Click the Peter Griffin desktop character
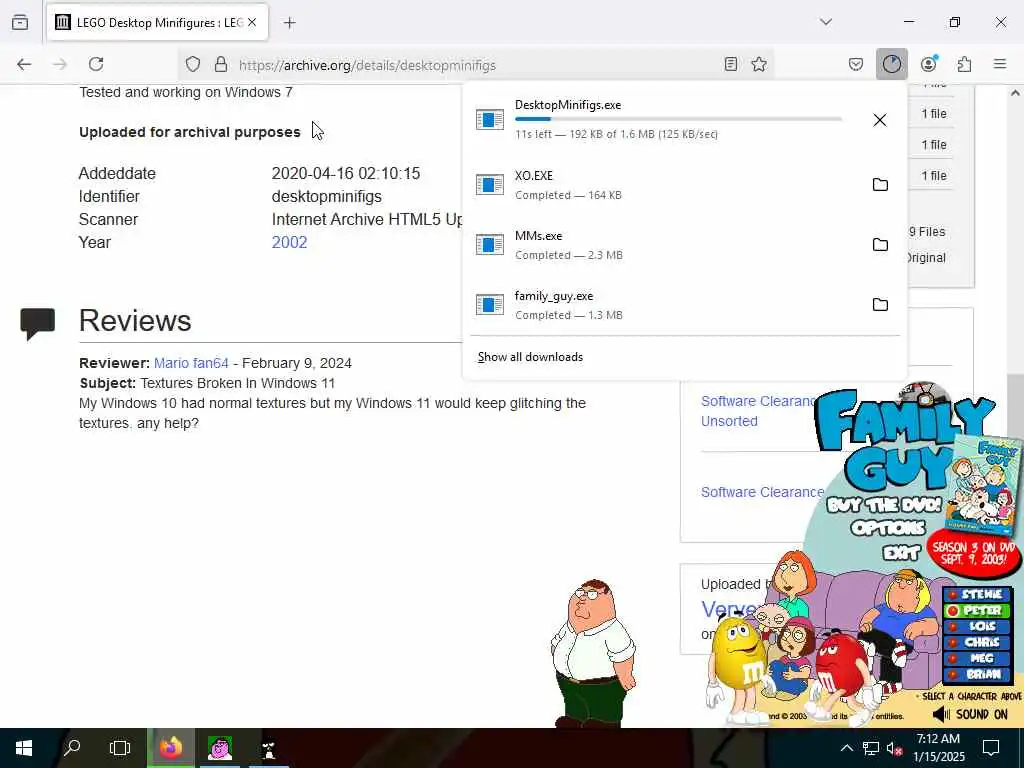Screen dimensions: 1024x768 click(x=591, y=653)
